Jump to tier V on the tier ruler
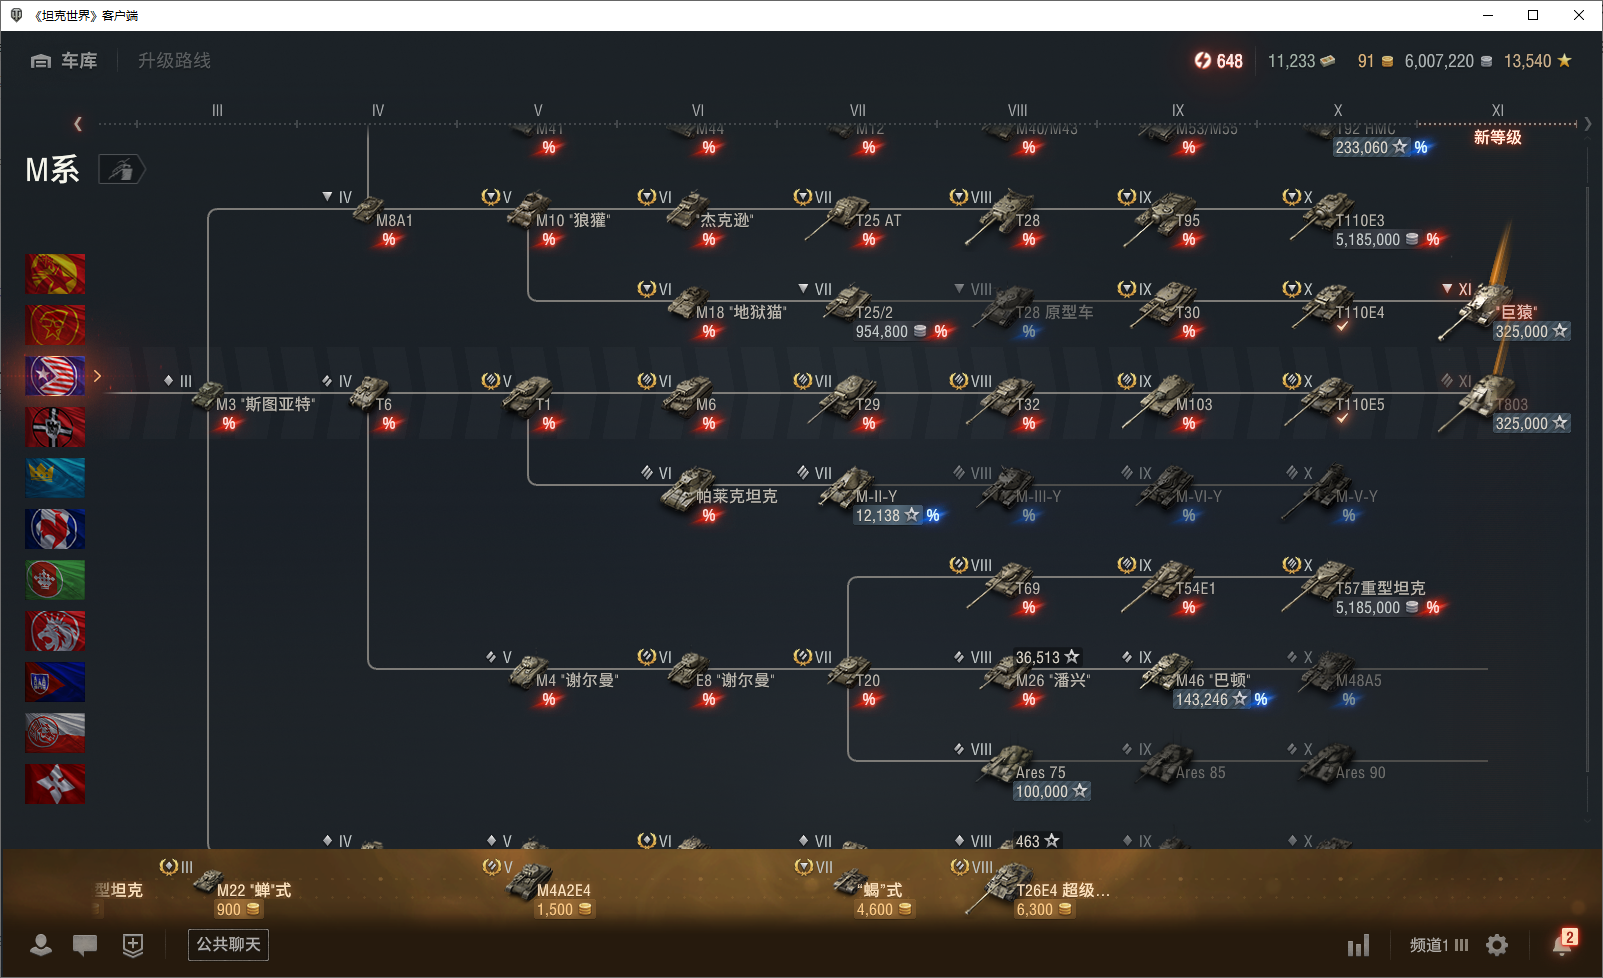 coord(538,110)
